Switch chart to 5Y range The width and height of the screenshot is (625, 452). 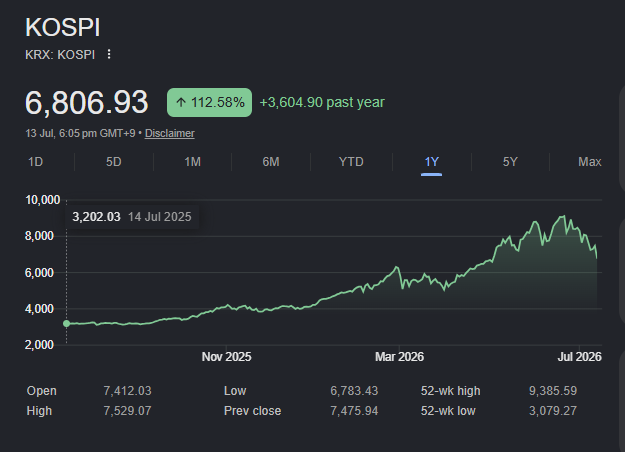tap(510, 162)
